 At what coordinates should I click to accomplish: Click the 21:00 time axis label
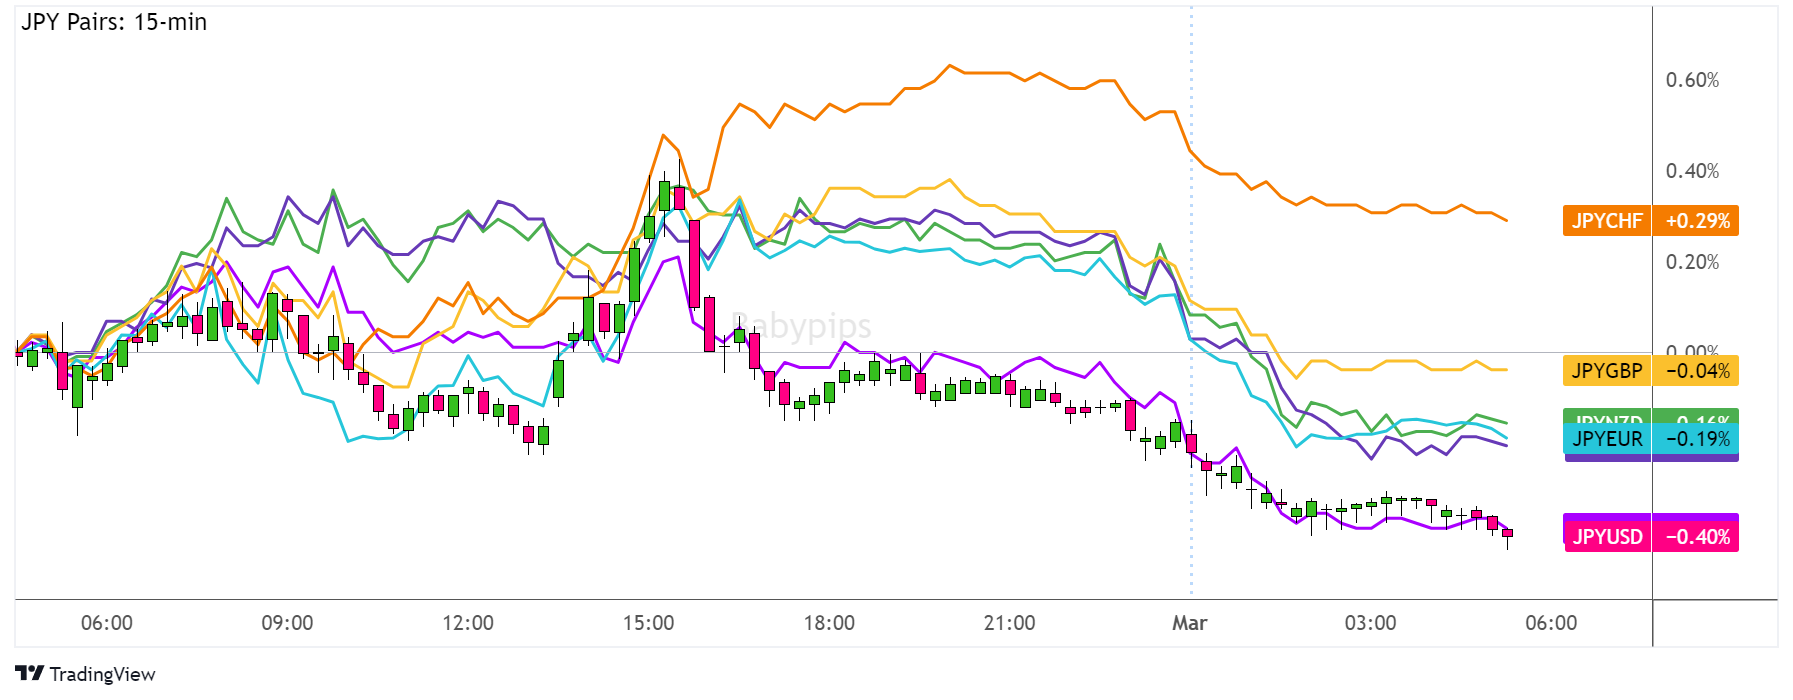1009,623
